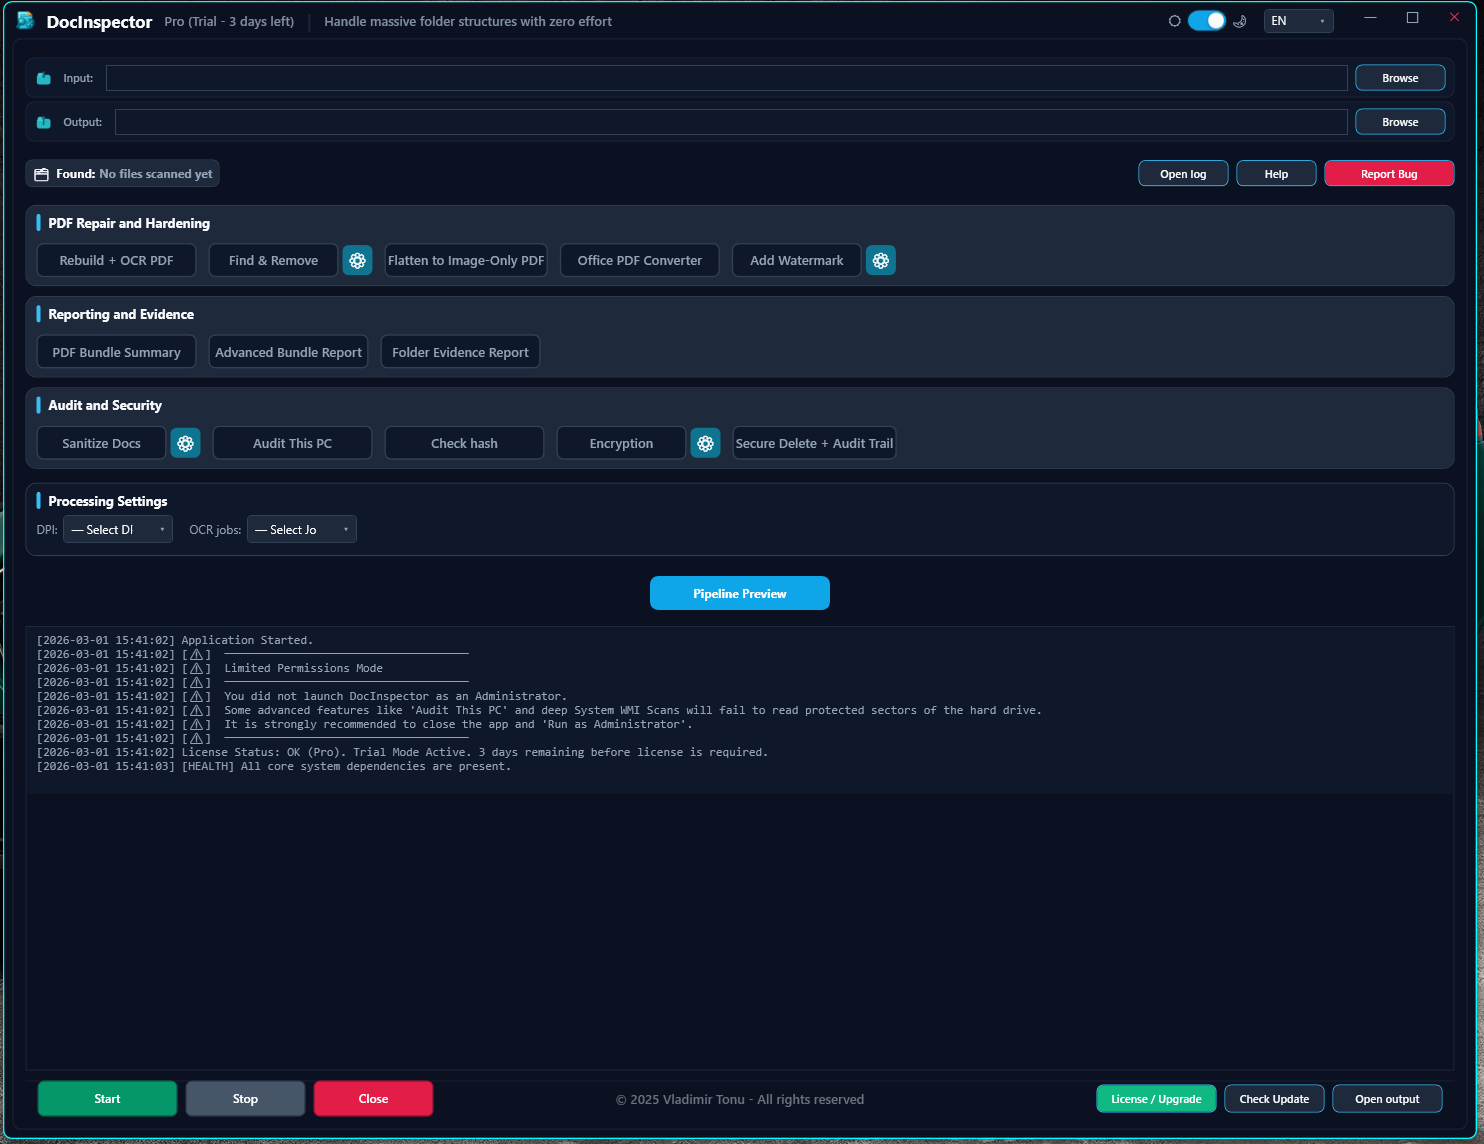Click the Pipeline Preview button
The height and width of the screenshot is (1144, 1484).
coord(740,593)
